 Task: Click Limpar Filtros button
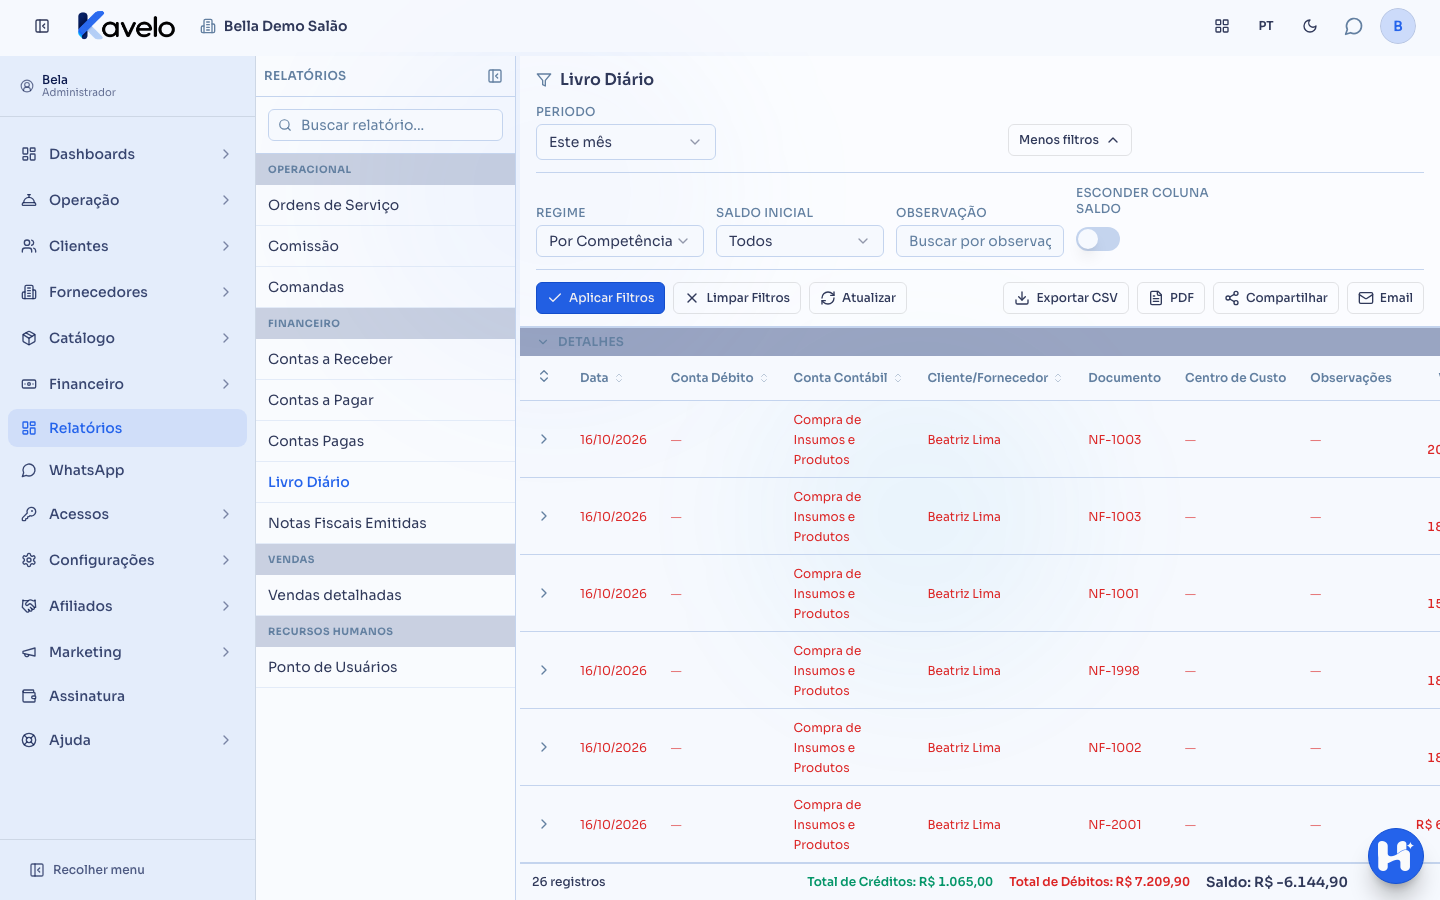(x=737, y=298)
